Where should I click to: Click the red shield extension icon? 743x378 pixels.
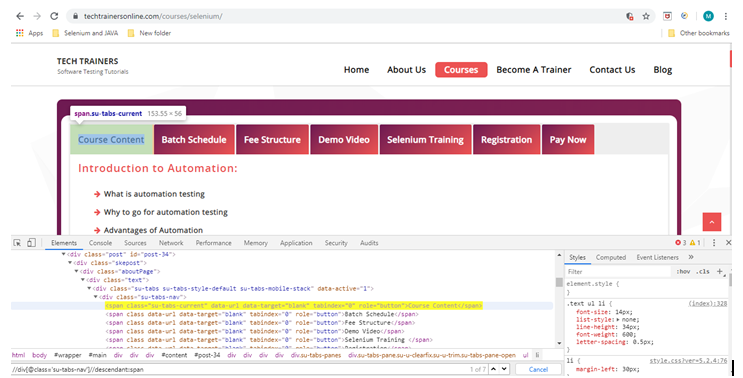tap(667, 16)
